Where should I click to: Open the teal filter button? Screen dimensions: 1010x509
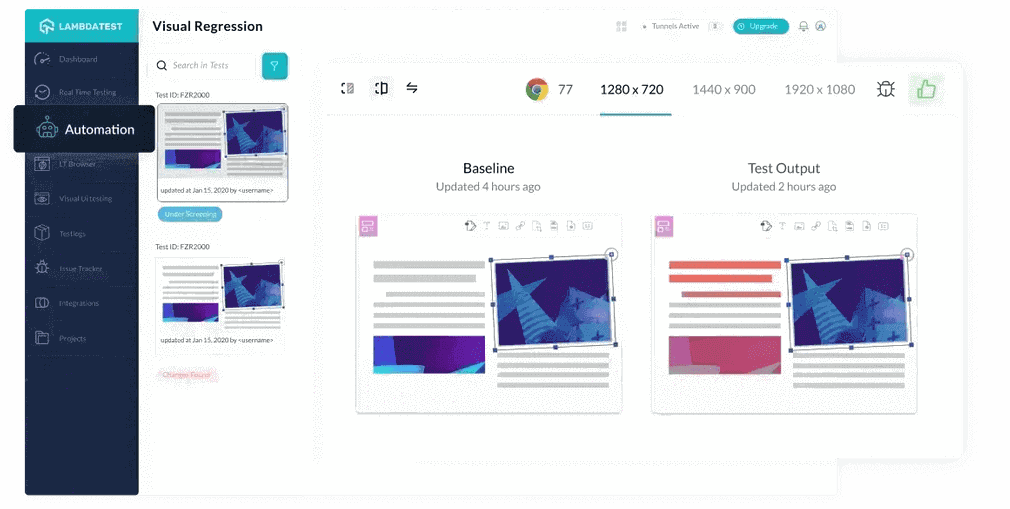tap(274, 66)
